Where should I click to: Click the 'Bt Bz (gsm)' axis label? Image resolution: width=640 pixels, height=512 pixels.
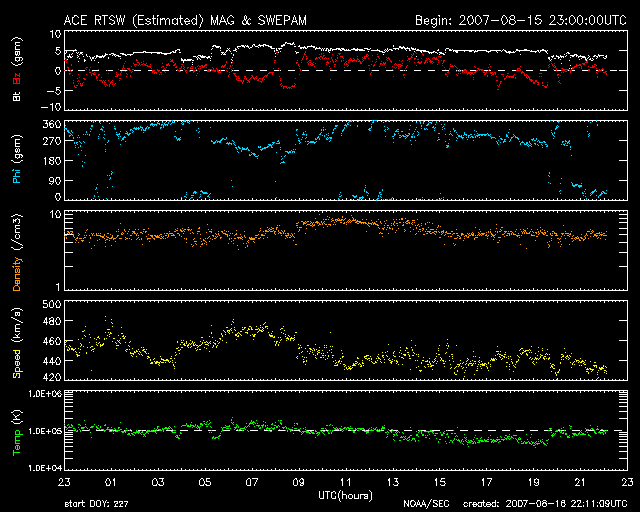[x=17, y=69]
